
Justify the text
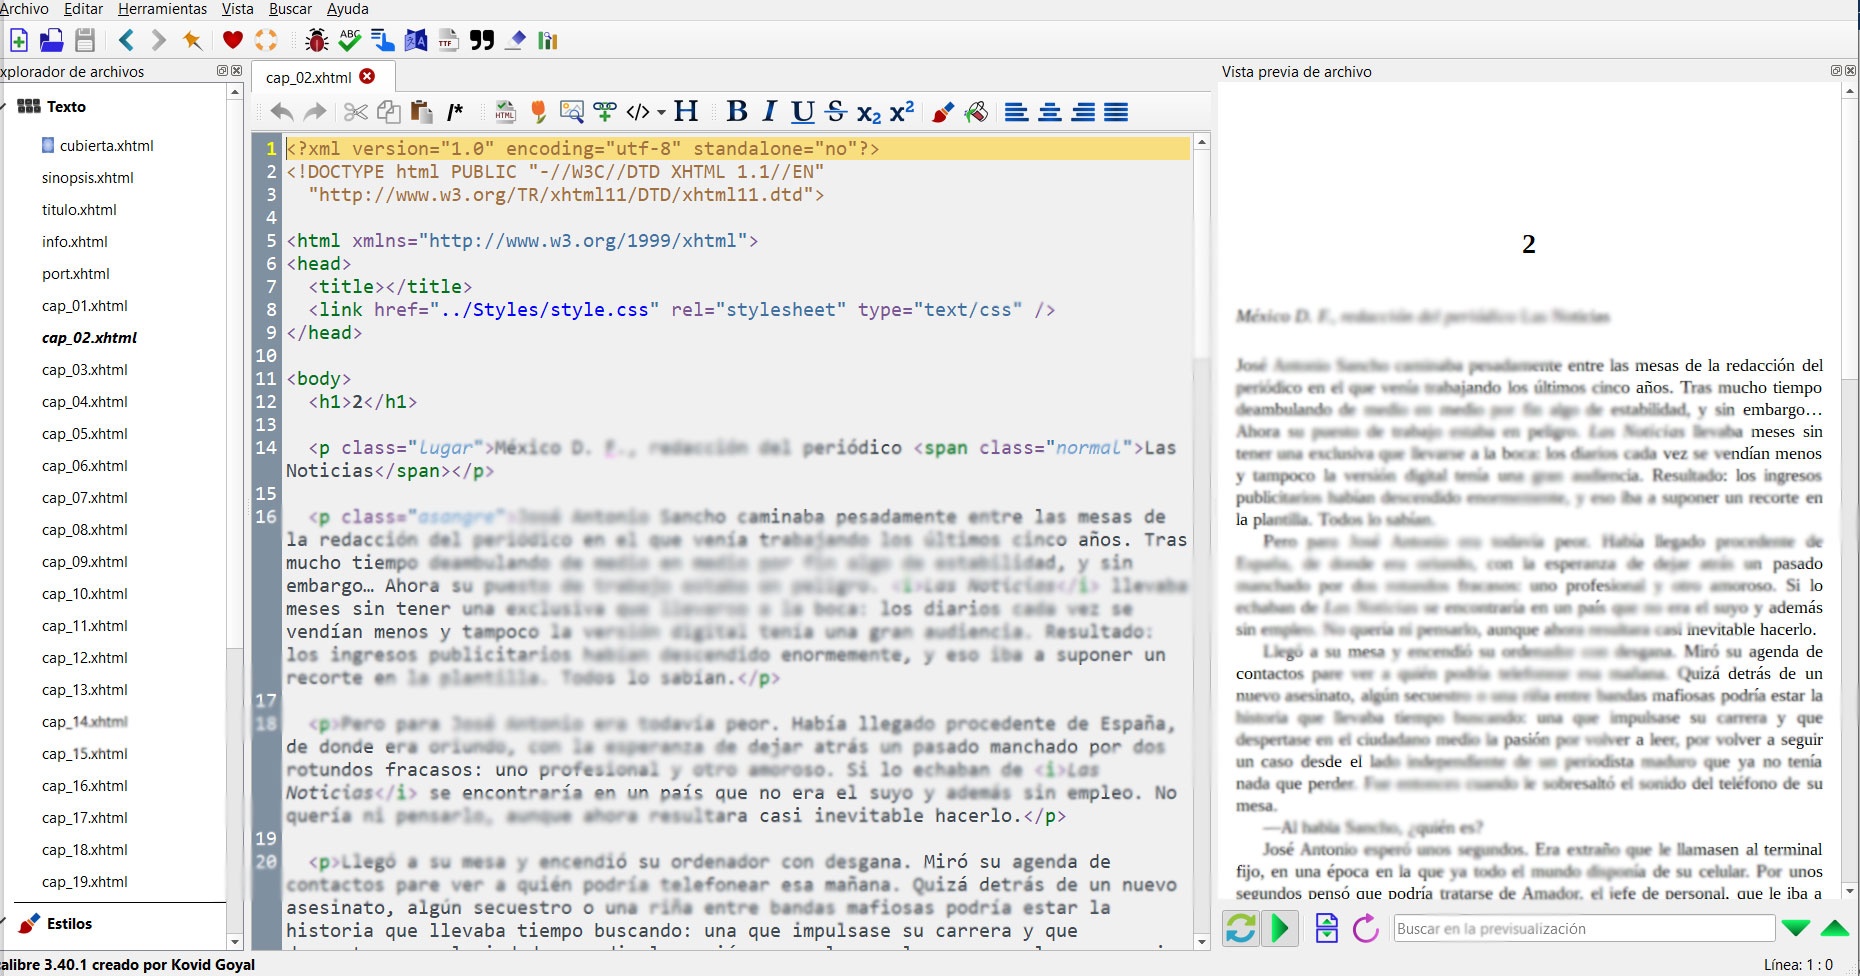point(1116,112)
